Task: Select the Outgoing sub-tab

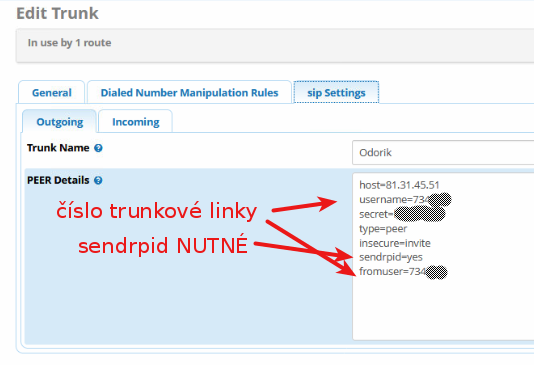Action: tap(59, 122)
